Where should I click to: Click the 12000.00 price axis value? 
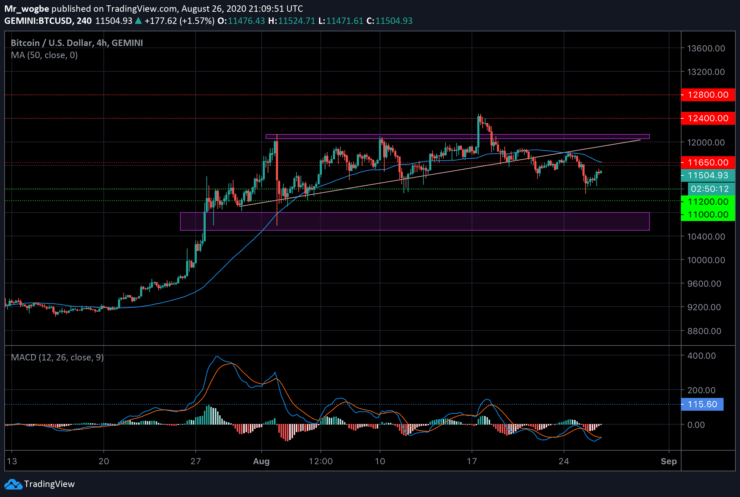pos(706,143)
